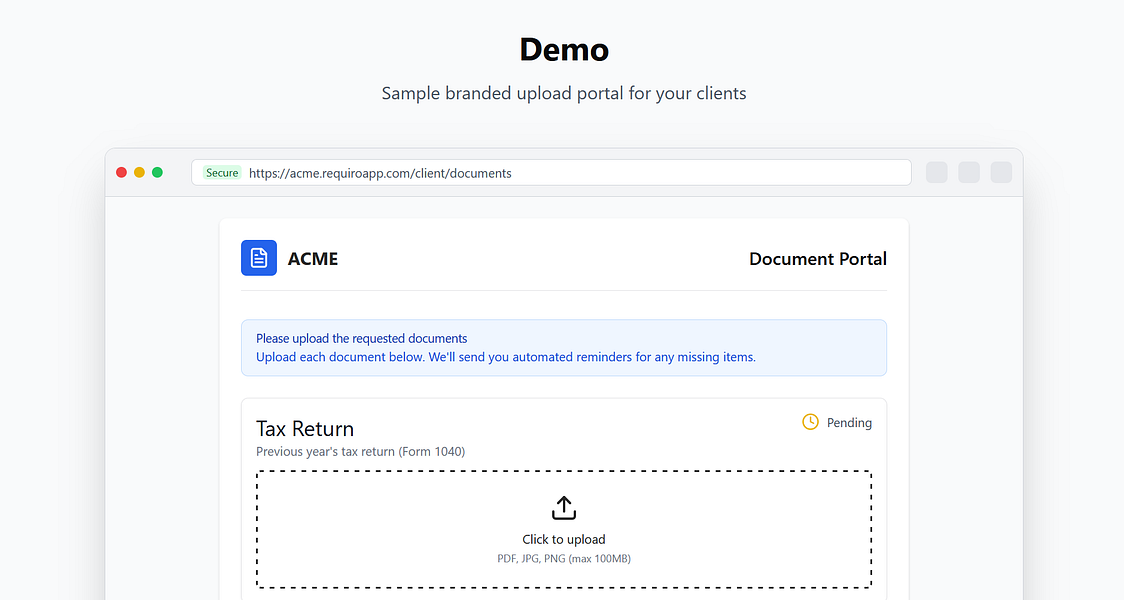Click the rightmost gray square in browser toolbar

[1001, 173]
